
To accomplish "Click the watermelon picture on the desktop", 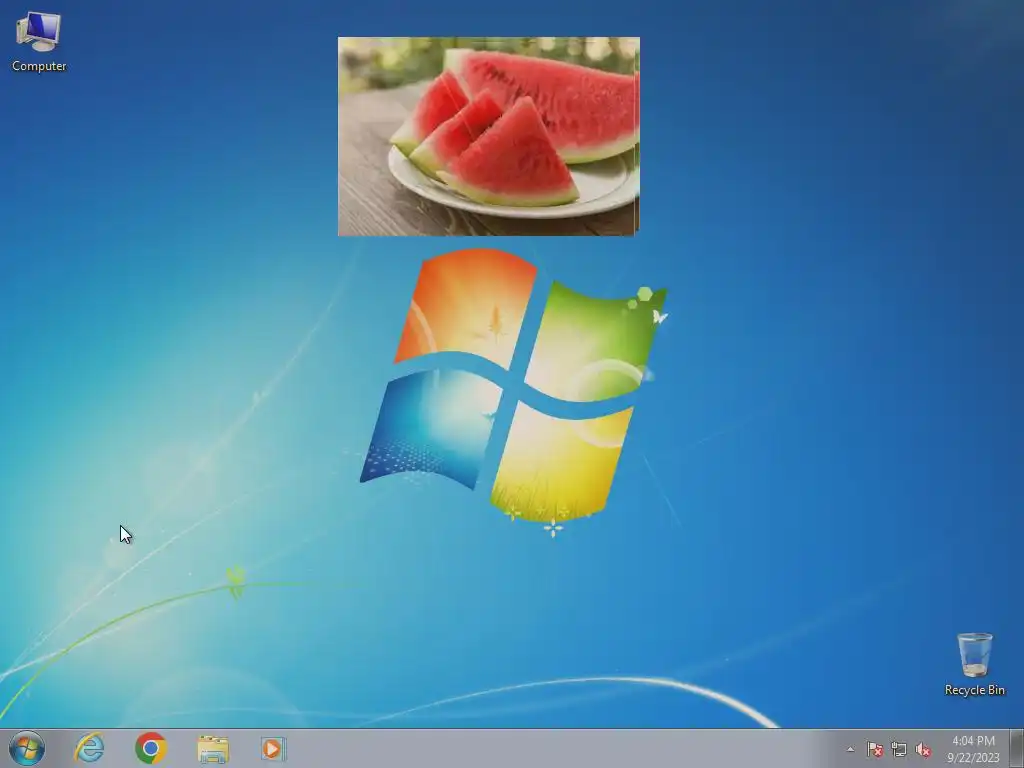I will (488, 136).
